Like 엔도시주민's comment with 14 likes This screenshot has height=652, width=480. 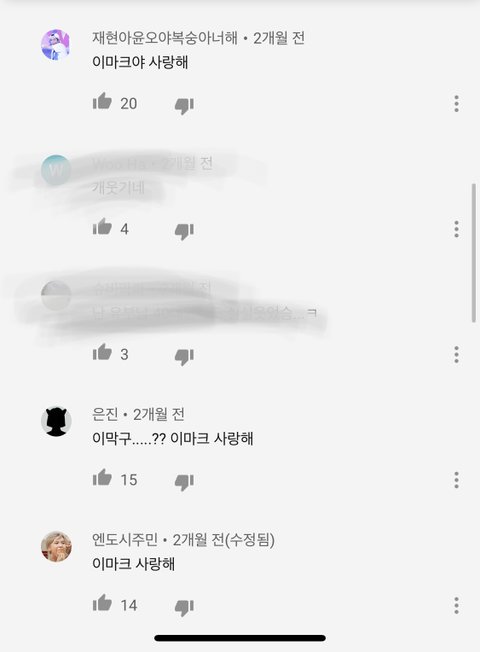click(x=102, y=603)
